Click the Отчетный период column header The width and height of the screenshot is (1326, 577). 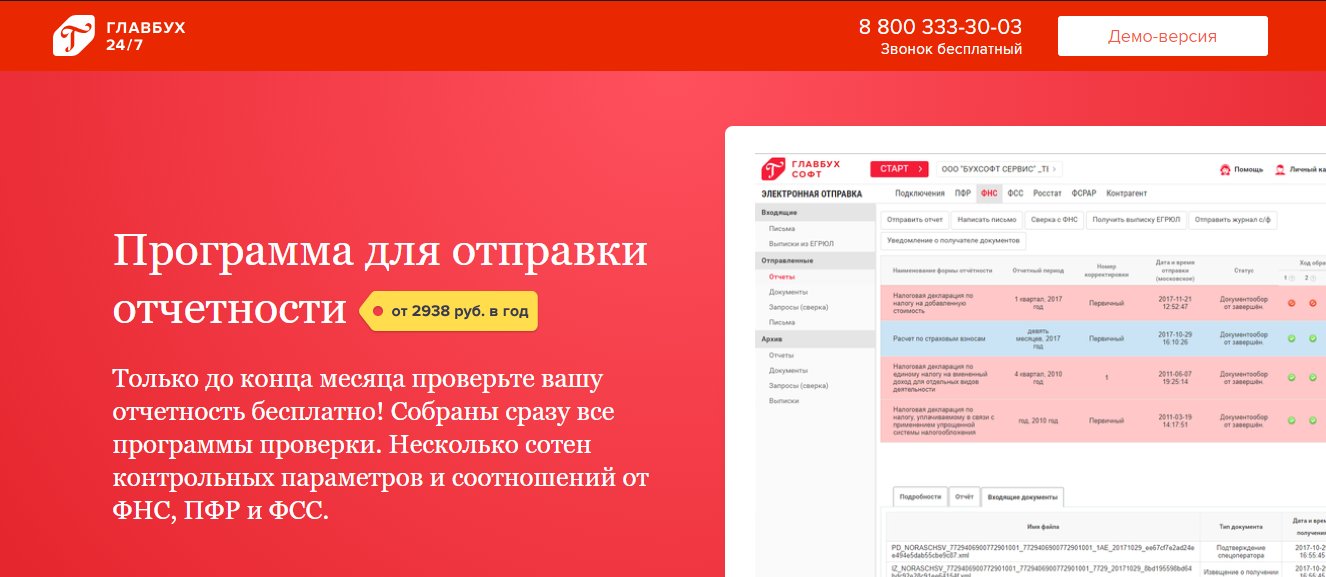click(1038, 271)
